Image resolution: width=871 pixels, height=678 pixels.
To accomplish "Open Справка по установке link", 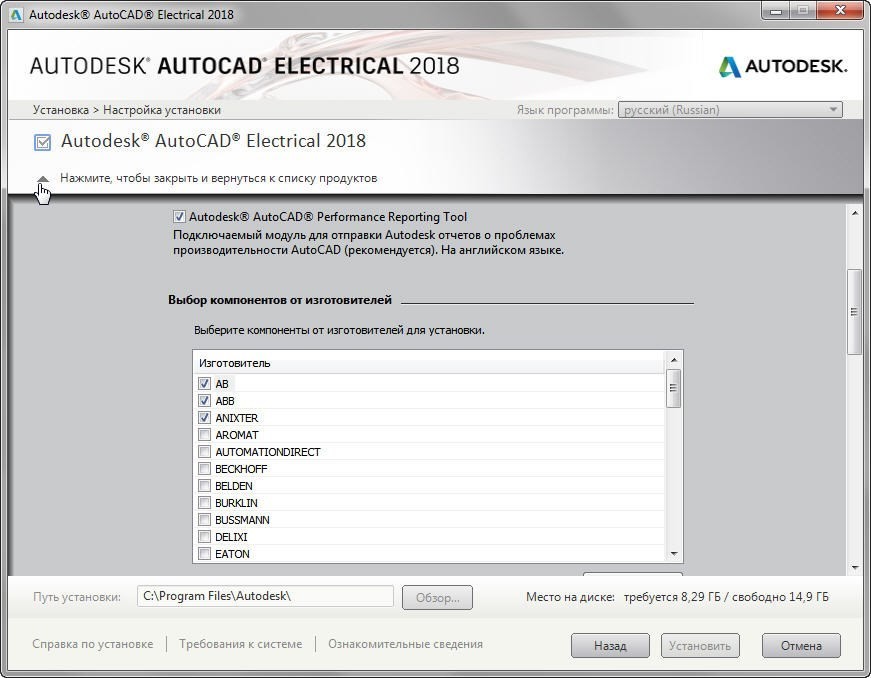I will click(93, 644).
